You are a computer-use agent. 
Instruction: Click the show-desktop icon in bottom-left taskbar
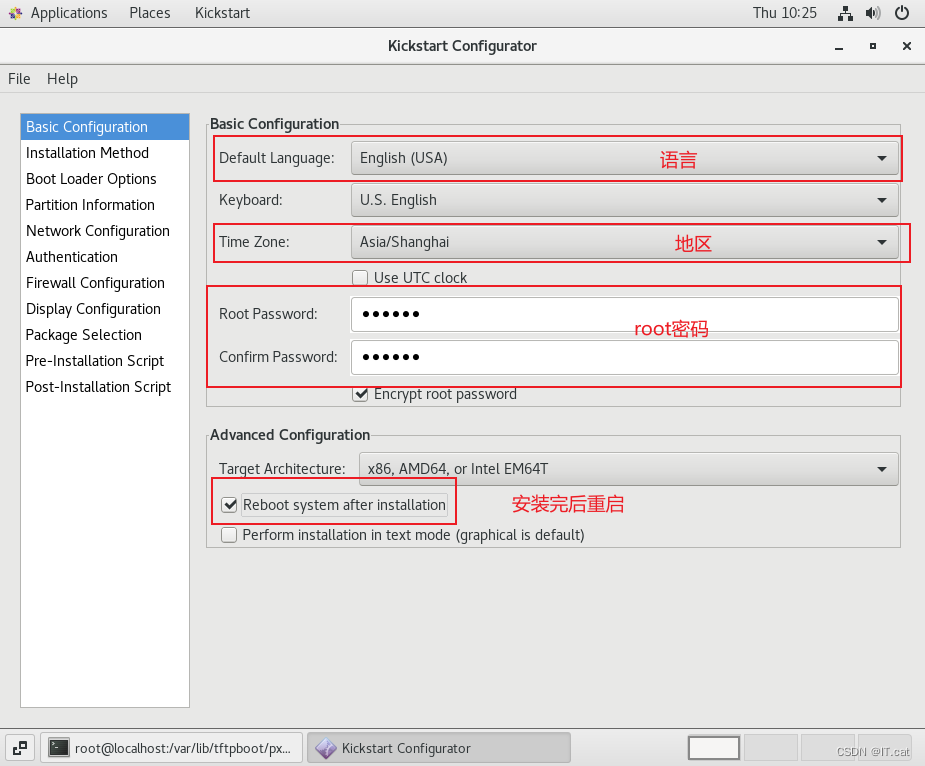tap(20, 748)
